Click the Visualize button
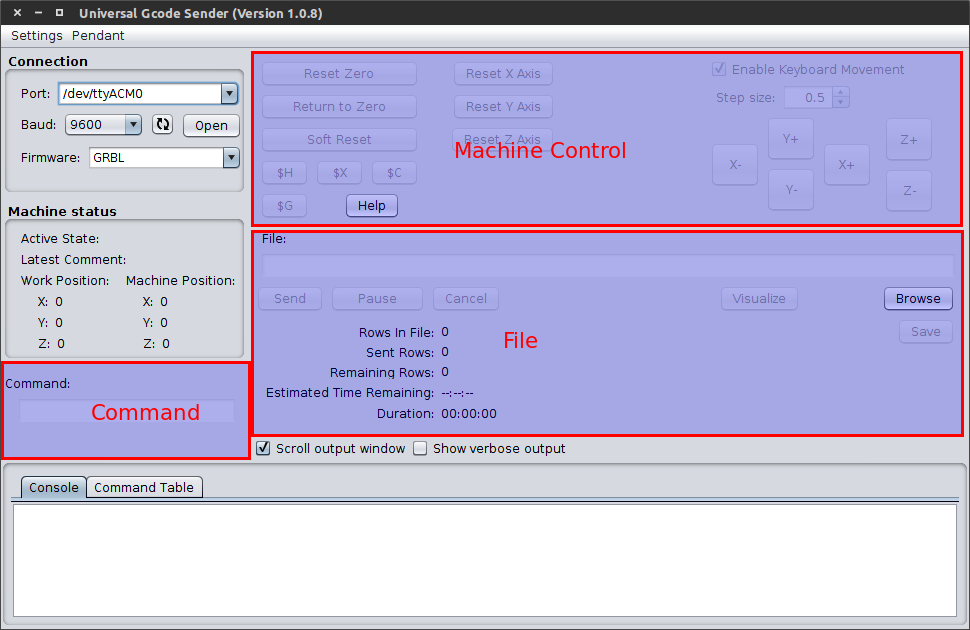 point(759,298)
